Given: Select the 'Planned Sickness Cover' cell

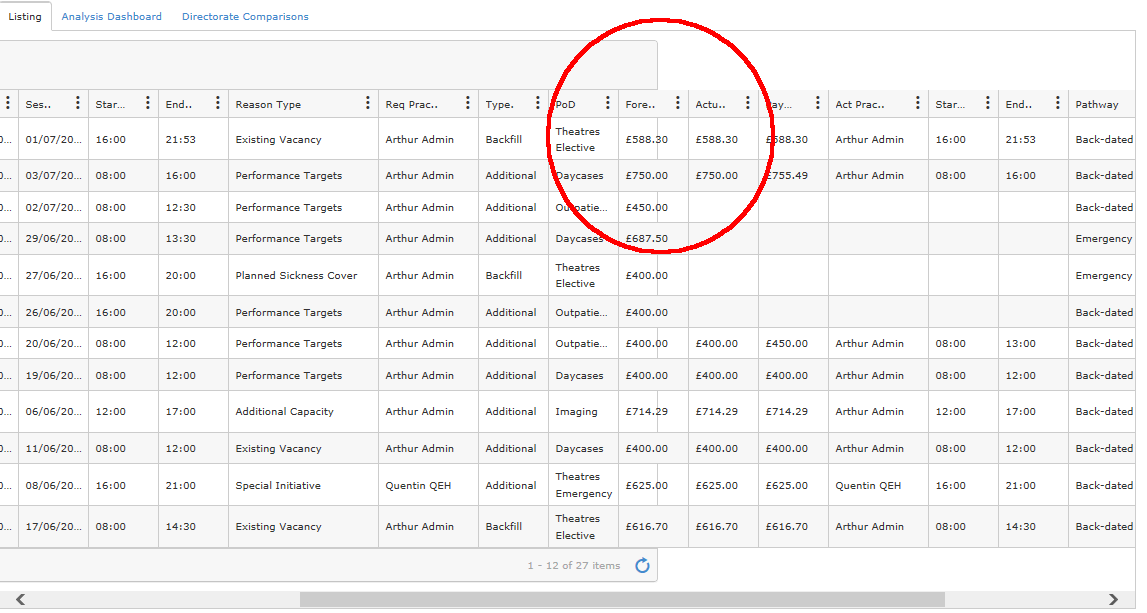Looking at the screenshot, I should (303, 276).
